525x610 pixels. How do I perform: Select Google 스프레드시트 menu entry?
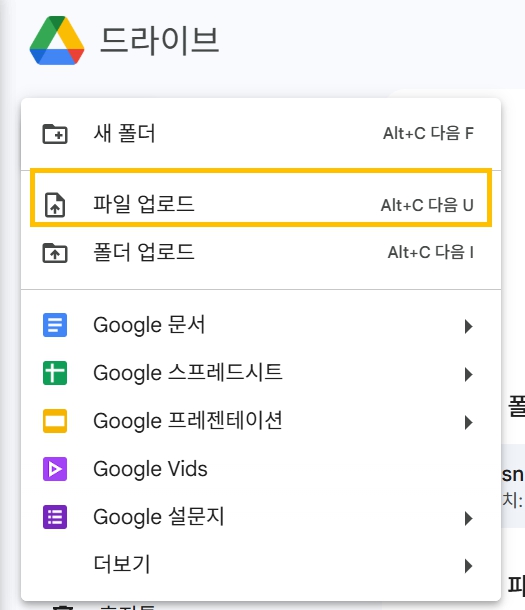(261, 373)
